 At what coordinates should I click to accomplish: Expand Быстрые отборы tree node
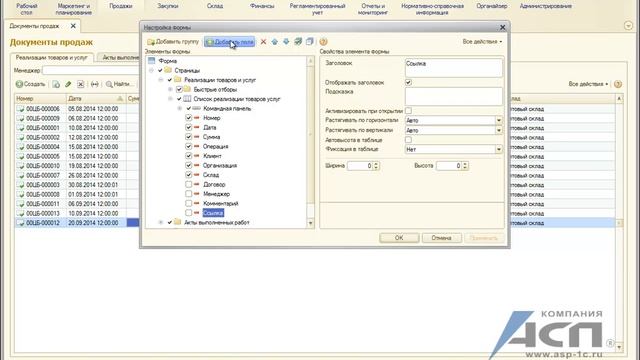point(170,89)
